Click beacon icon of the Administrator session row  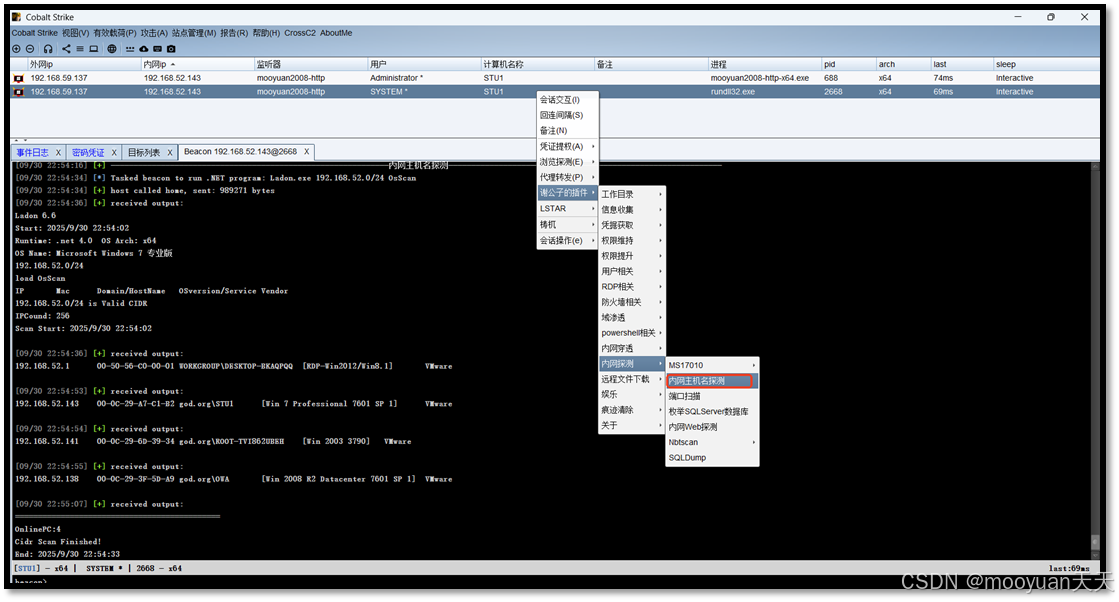[x=19, y=78]
